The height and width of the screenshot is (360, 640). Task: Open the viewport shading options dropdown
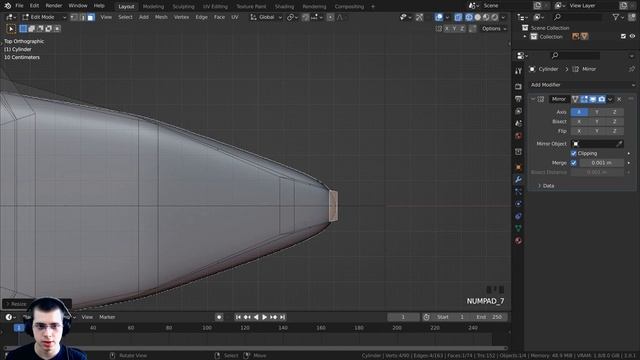point(503,17)
